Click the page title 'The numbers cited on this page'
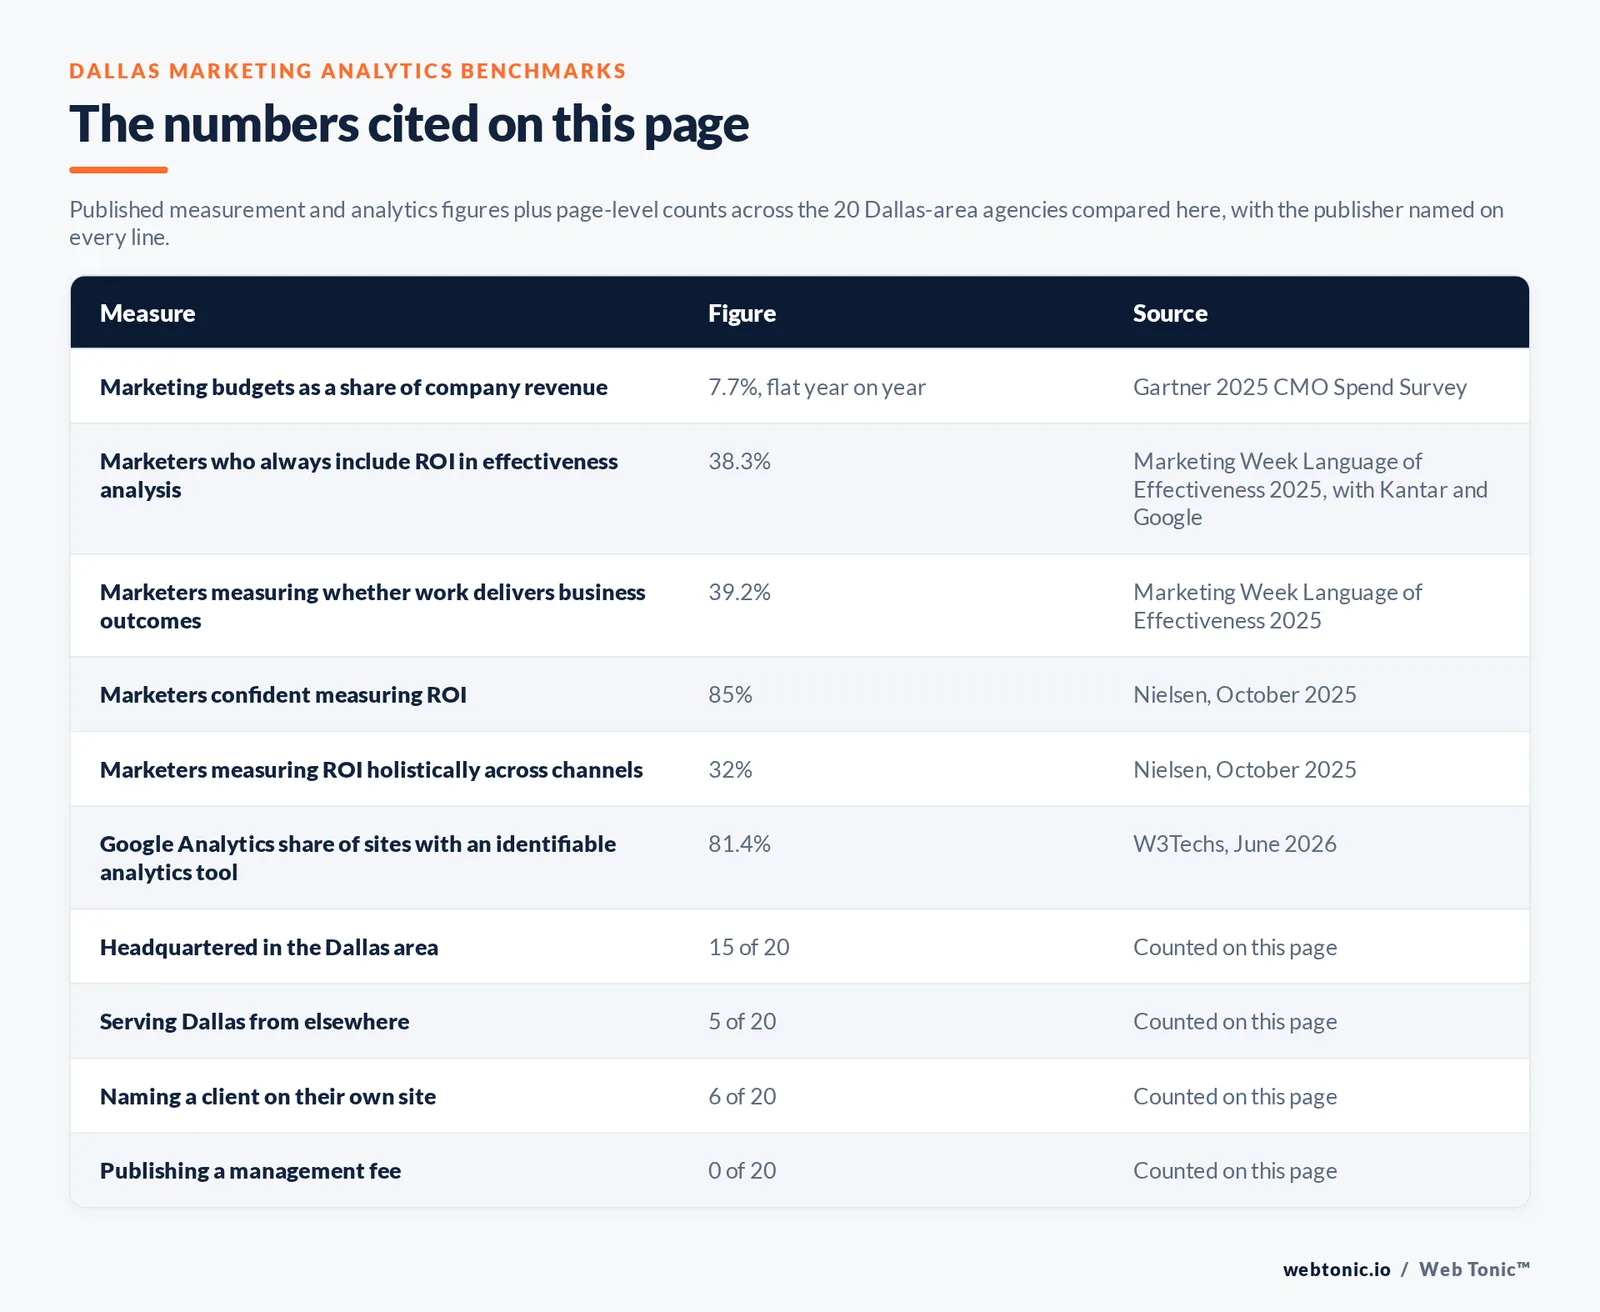This screenshot has height=1312, width=1600. pos(408,124)
